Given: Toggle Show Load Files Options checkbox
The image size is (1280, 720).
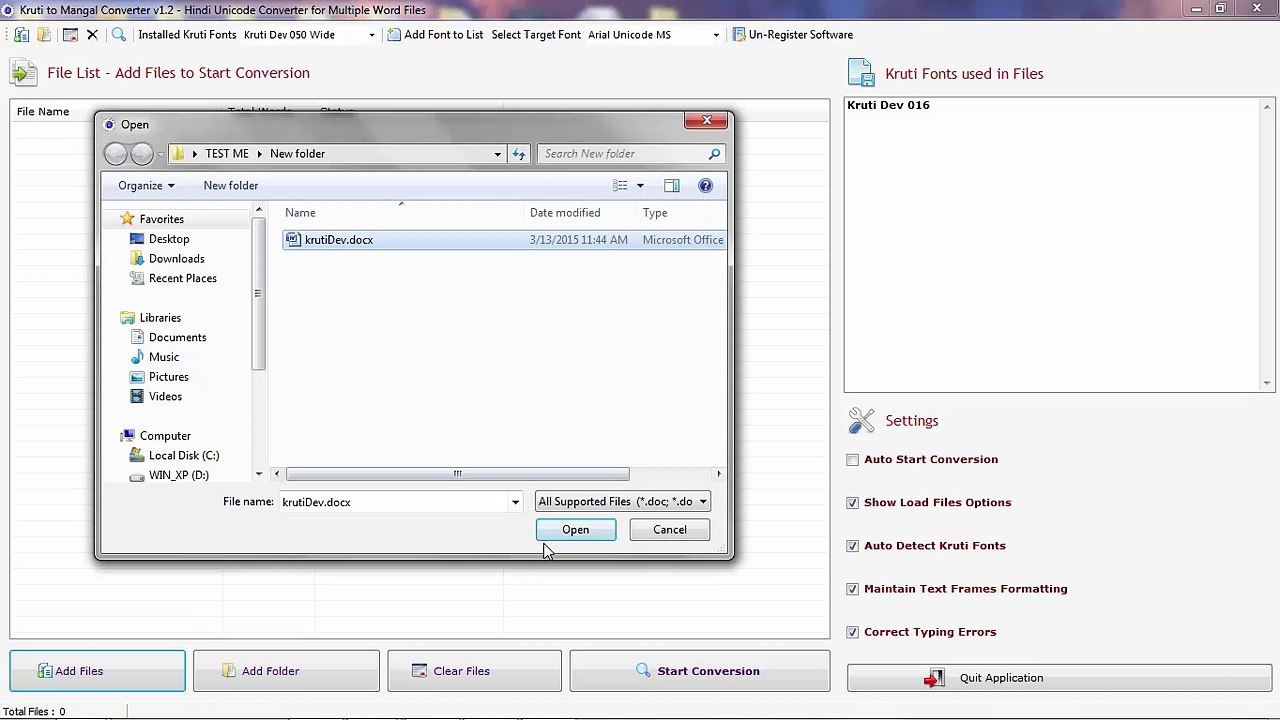Looking at the screenshot, I should pyautogui.click(x=853, y=503).
